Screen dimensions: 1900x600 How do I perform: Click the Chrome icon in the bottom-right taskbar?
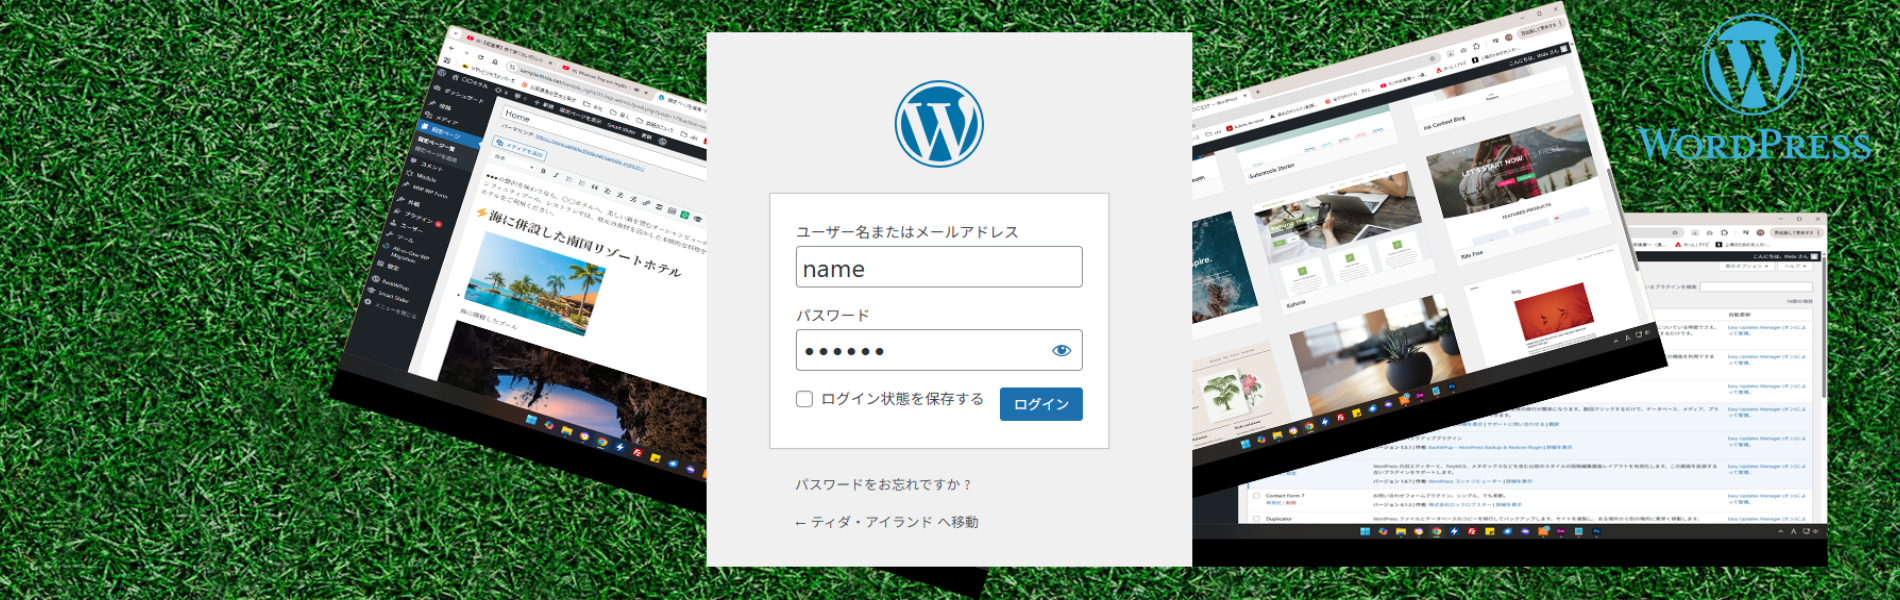point(1436,531)
